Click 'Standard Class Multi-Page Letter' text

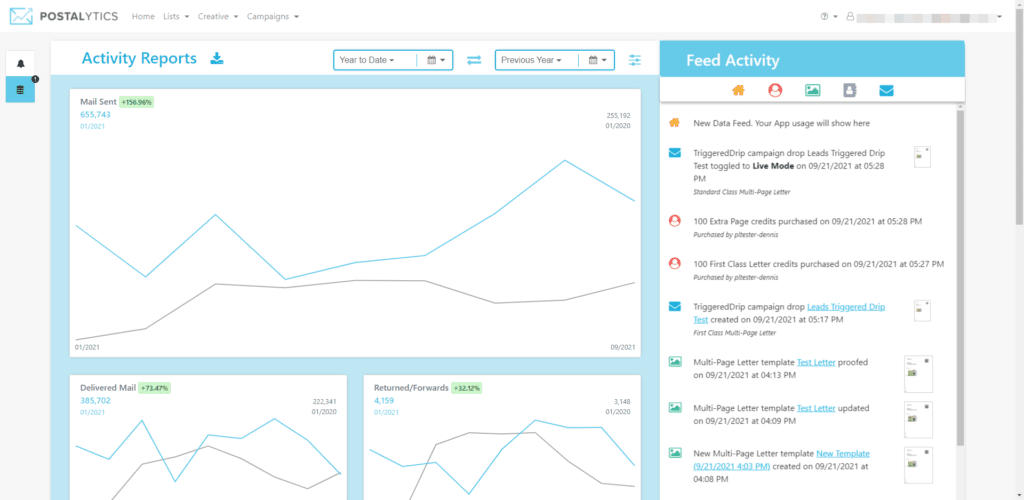coord(741,192)
